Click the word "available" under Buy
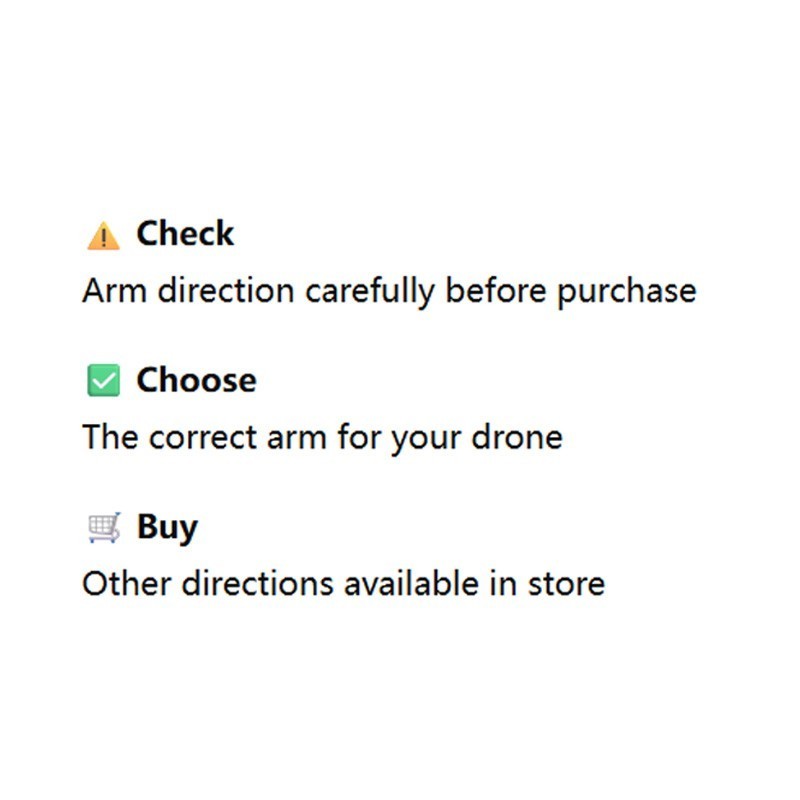Screen dimensions: 800x800 tap(411, 584)
